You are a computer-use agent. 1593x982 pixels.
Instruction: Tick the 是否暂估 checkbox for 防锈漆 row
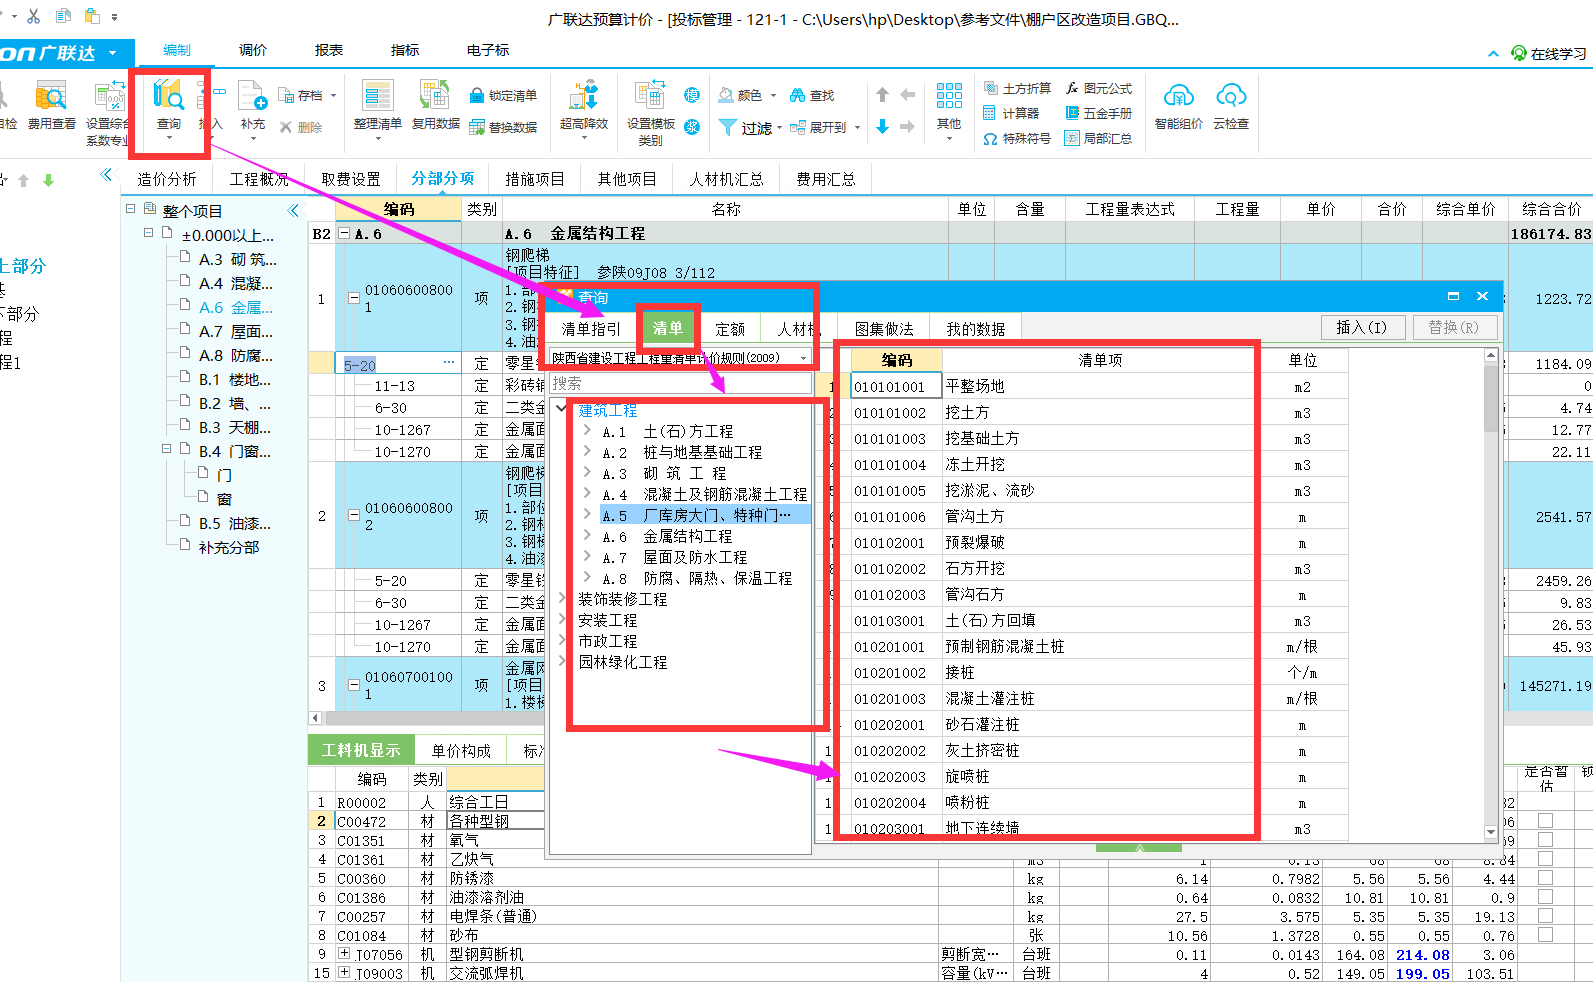(x=1545, y=877)
